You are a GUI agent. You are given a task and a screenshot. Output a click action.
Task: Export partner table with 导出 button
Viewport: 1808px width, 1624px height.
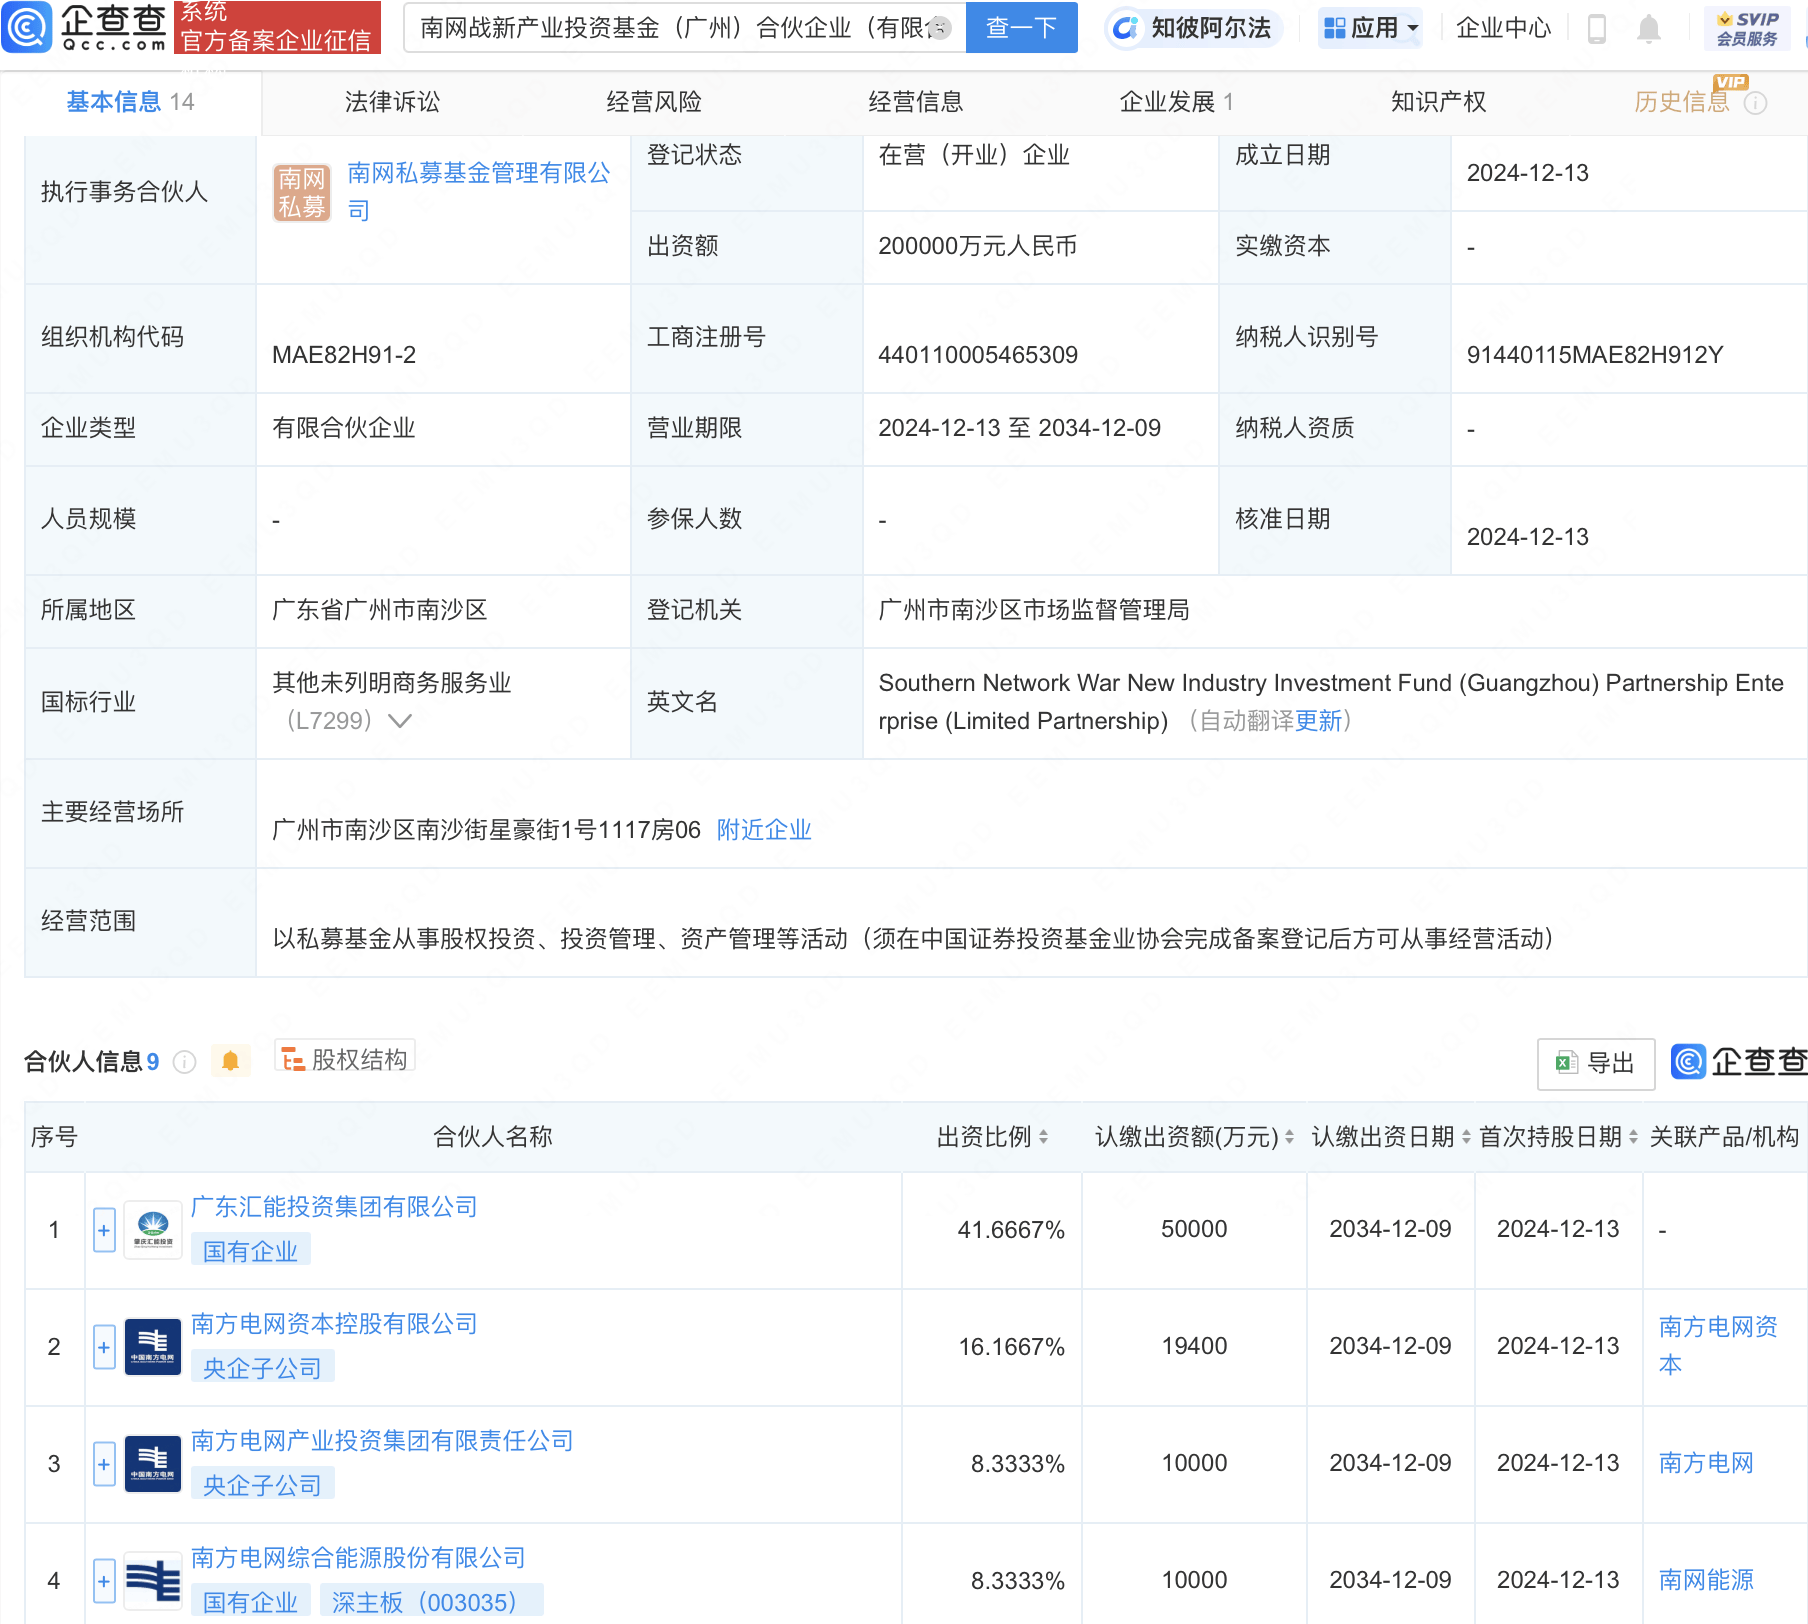1595,1063
